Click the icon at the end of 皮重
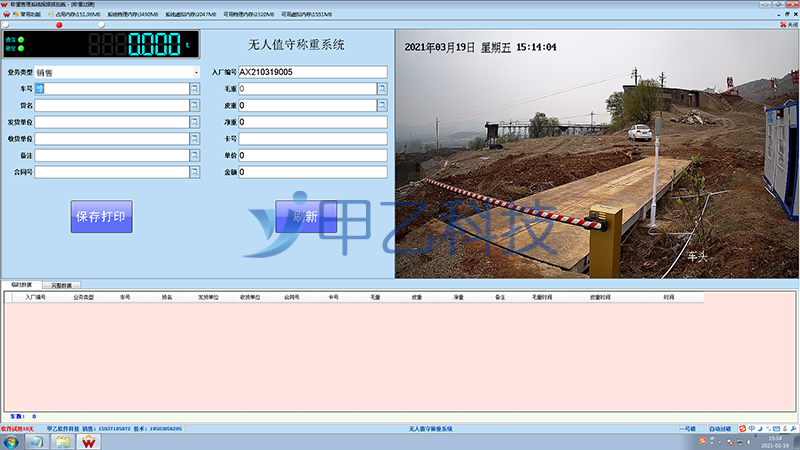800x450 pixels. click(x=381, y=105)
